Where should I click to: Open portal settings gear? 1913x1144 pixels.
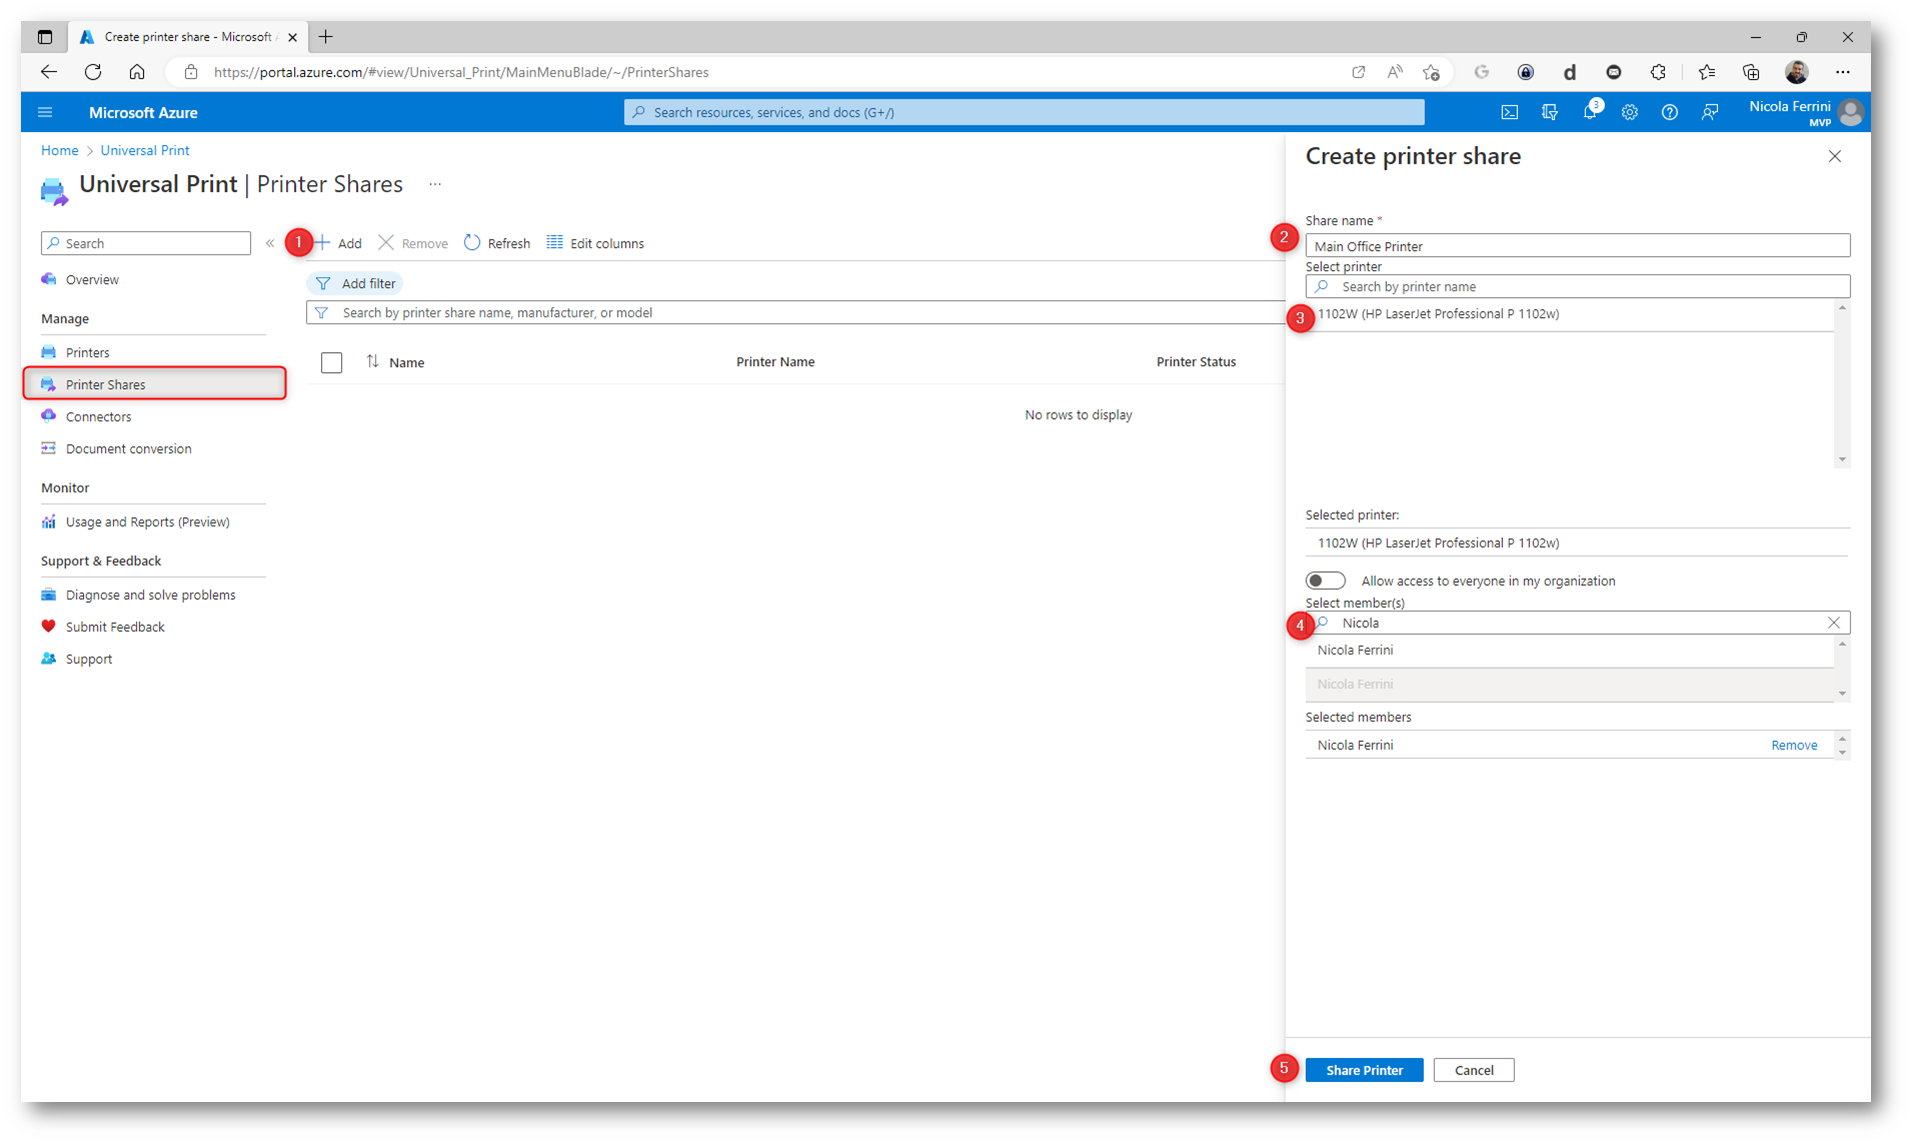tap(1629, 112)
